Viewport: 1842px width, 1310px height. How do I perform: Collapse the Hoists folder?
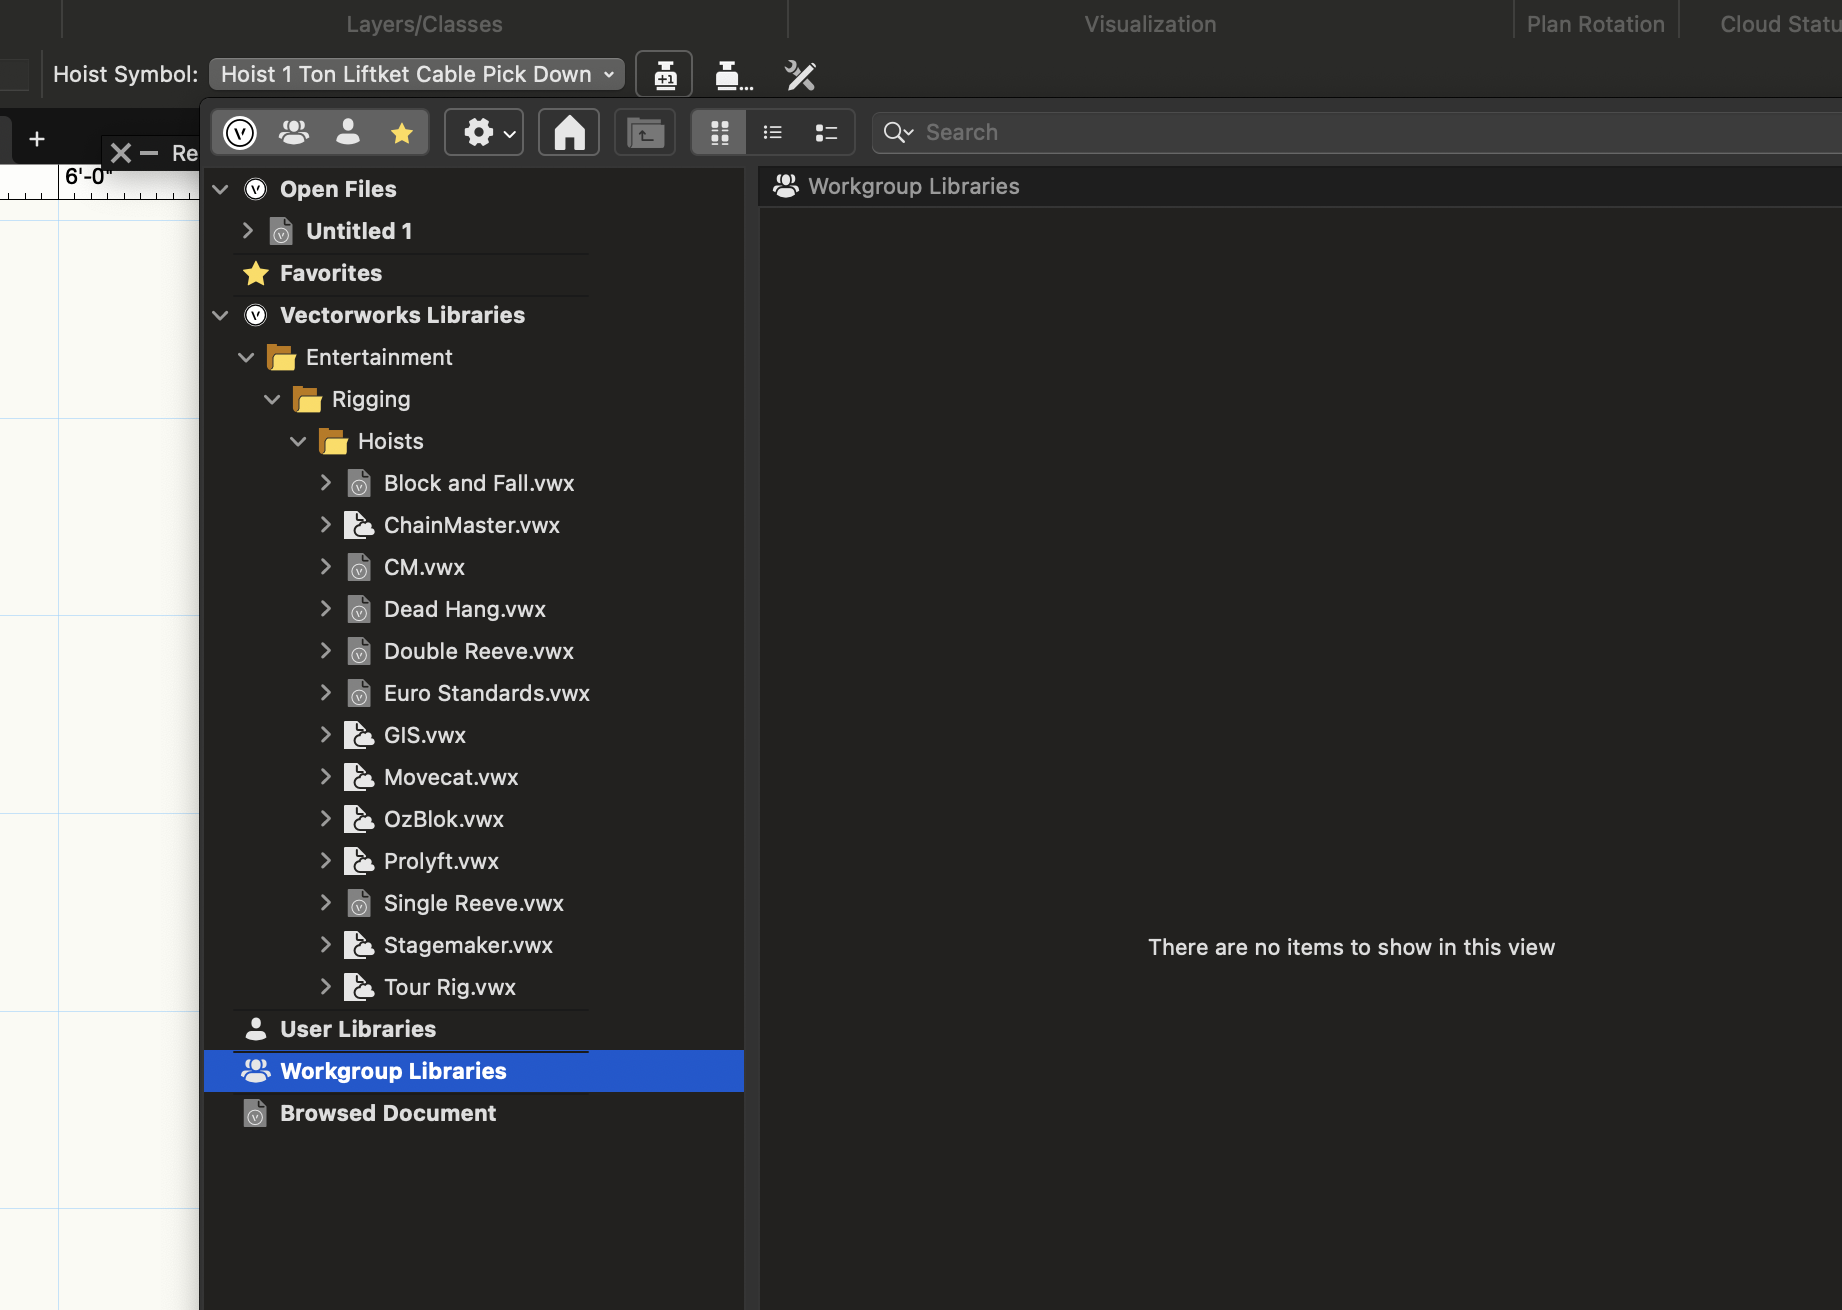[x=297, y=441]
